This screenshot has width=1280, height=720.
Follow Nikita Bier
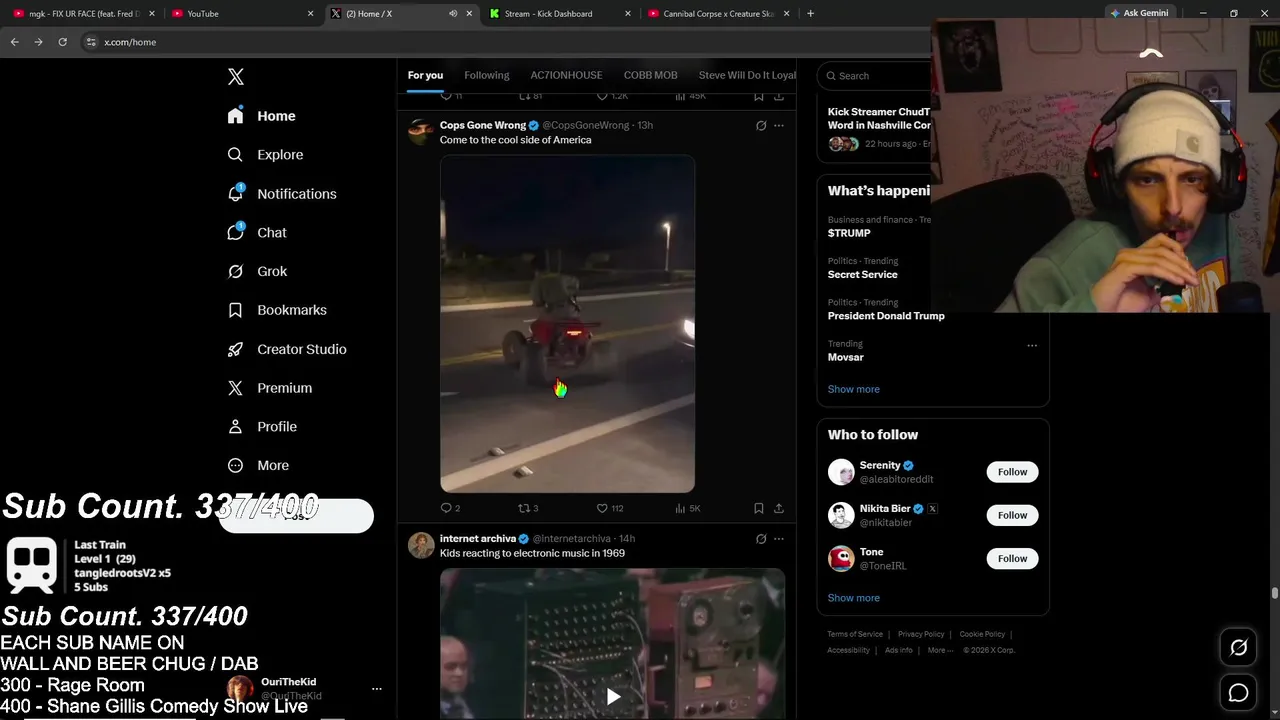1012,515
